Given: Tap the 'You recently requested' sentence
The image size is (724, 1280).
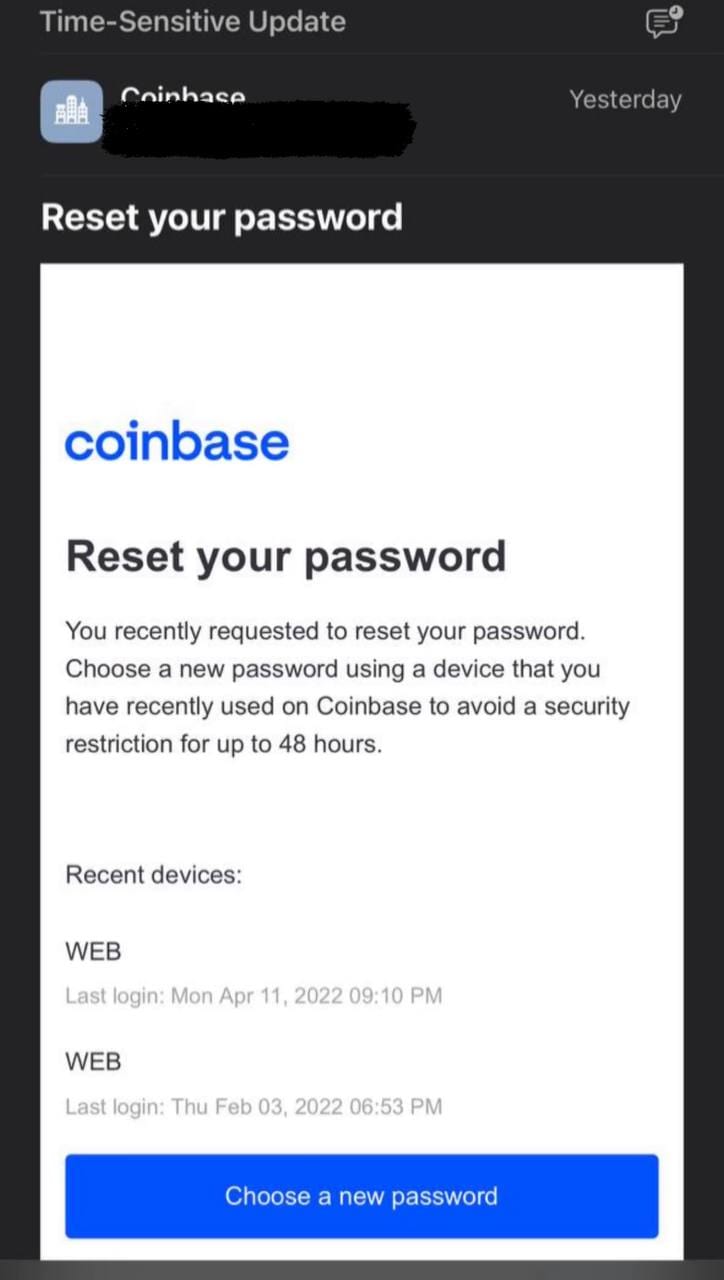Looking at the screenshot, I should pos(325,631).
